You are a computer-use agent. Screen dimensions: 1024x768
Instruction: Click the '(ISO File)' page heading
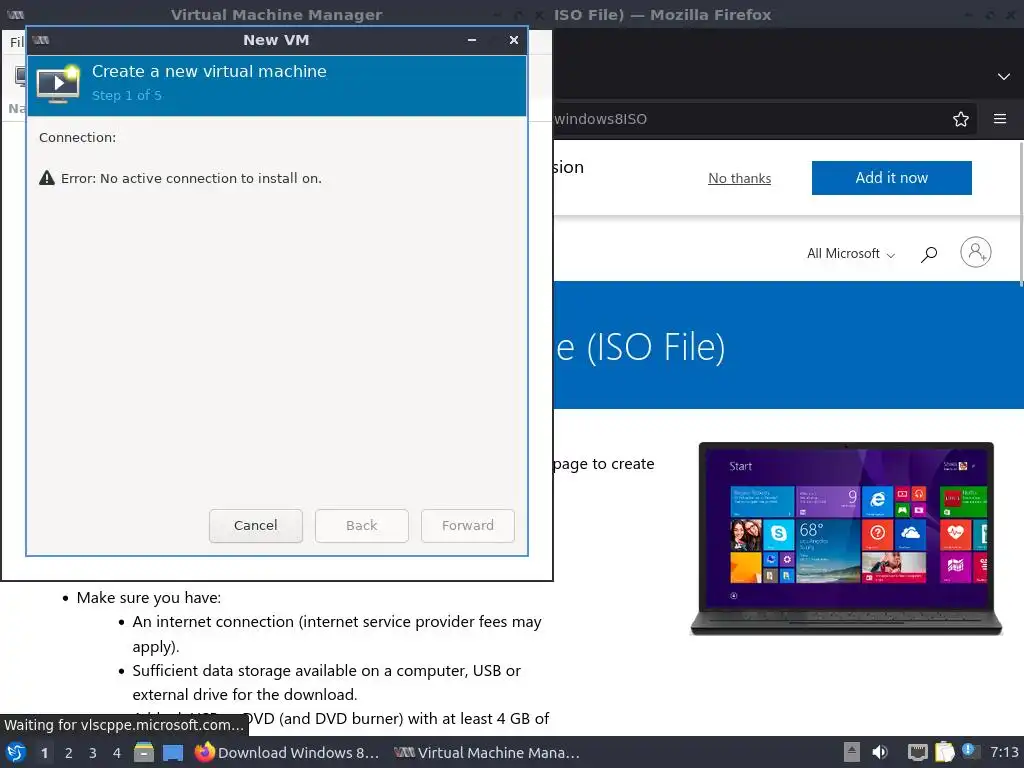656,347
